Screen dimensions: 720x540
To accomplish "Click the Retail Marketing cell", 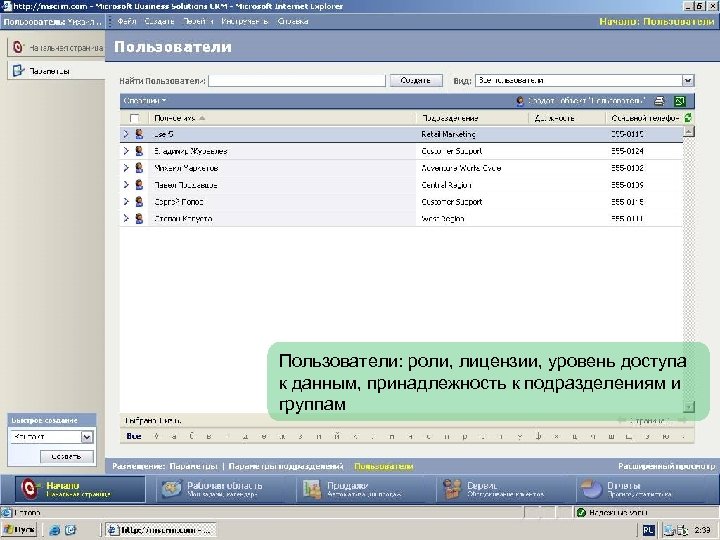I will 449,134.
